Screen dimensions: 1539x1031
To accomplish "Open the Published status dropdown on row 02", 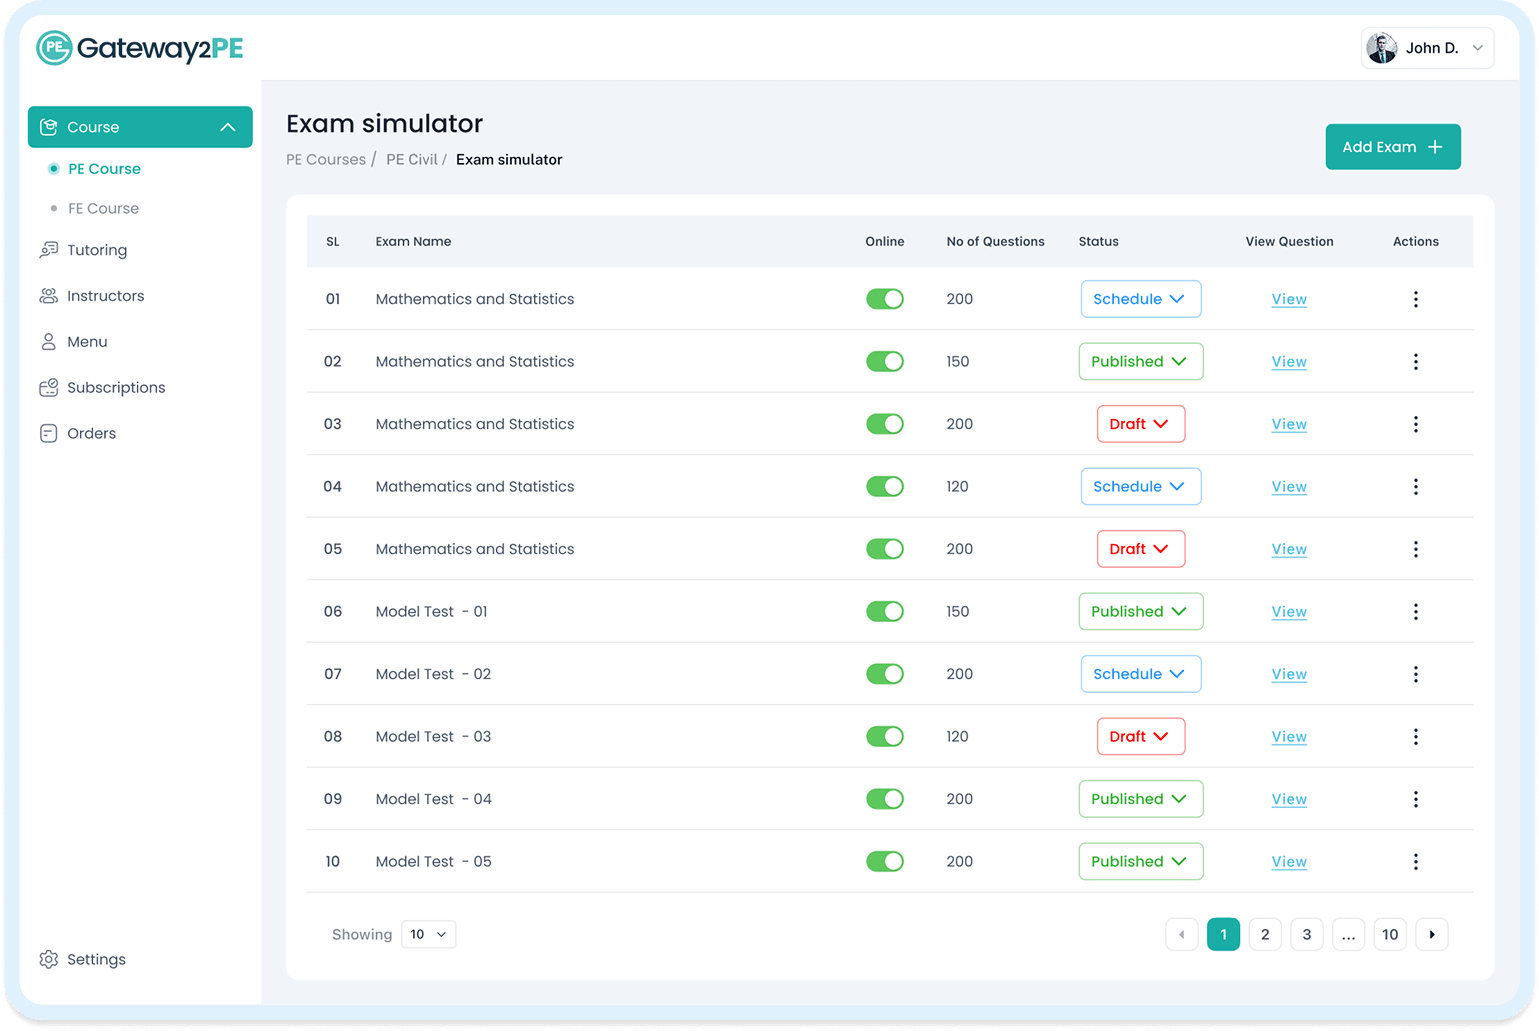I will pyautogui.click(x=1140, y=361).
